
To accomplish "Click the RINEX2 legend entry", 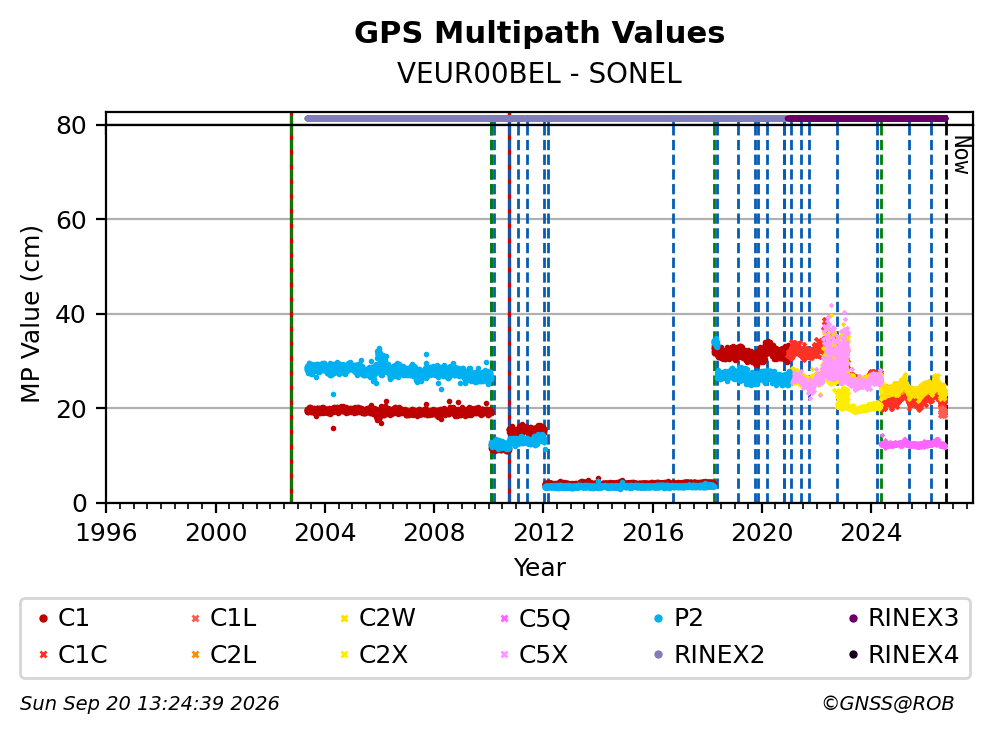I will [709, 655].
